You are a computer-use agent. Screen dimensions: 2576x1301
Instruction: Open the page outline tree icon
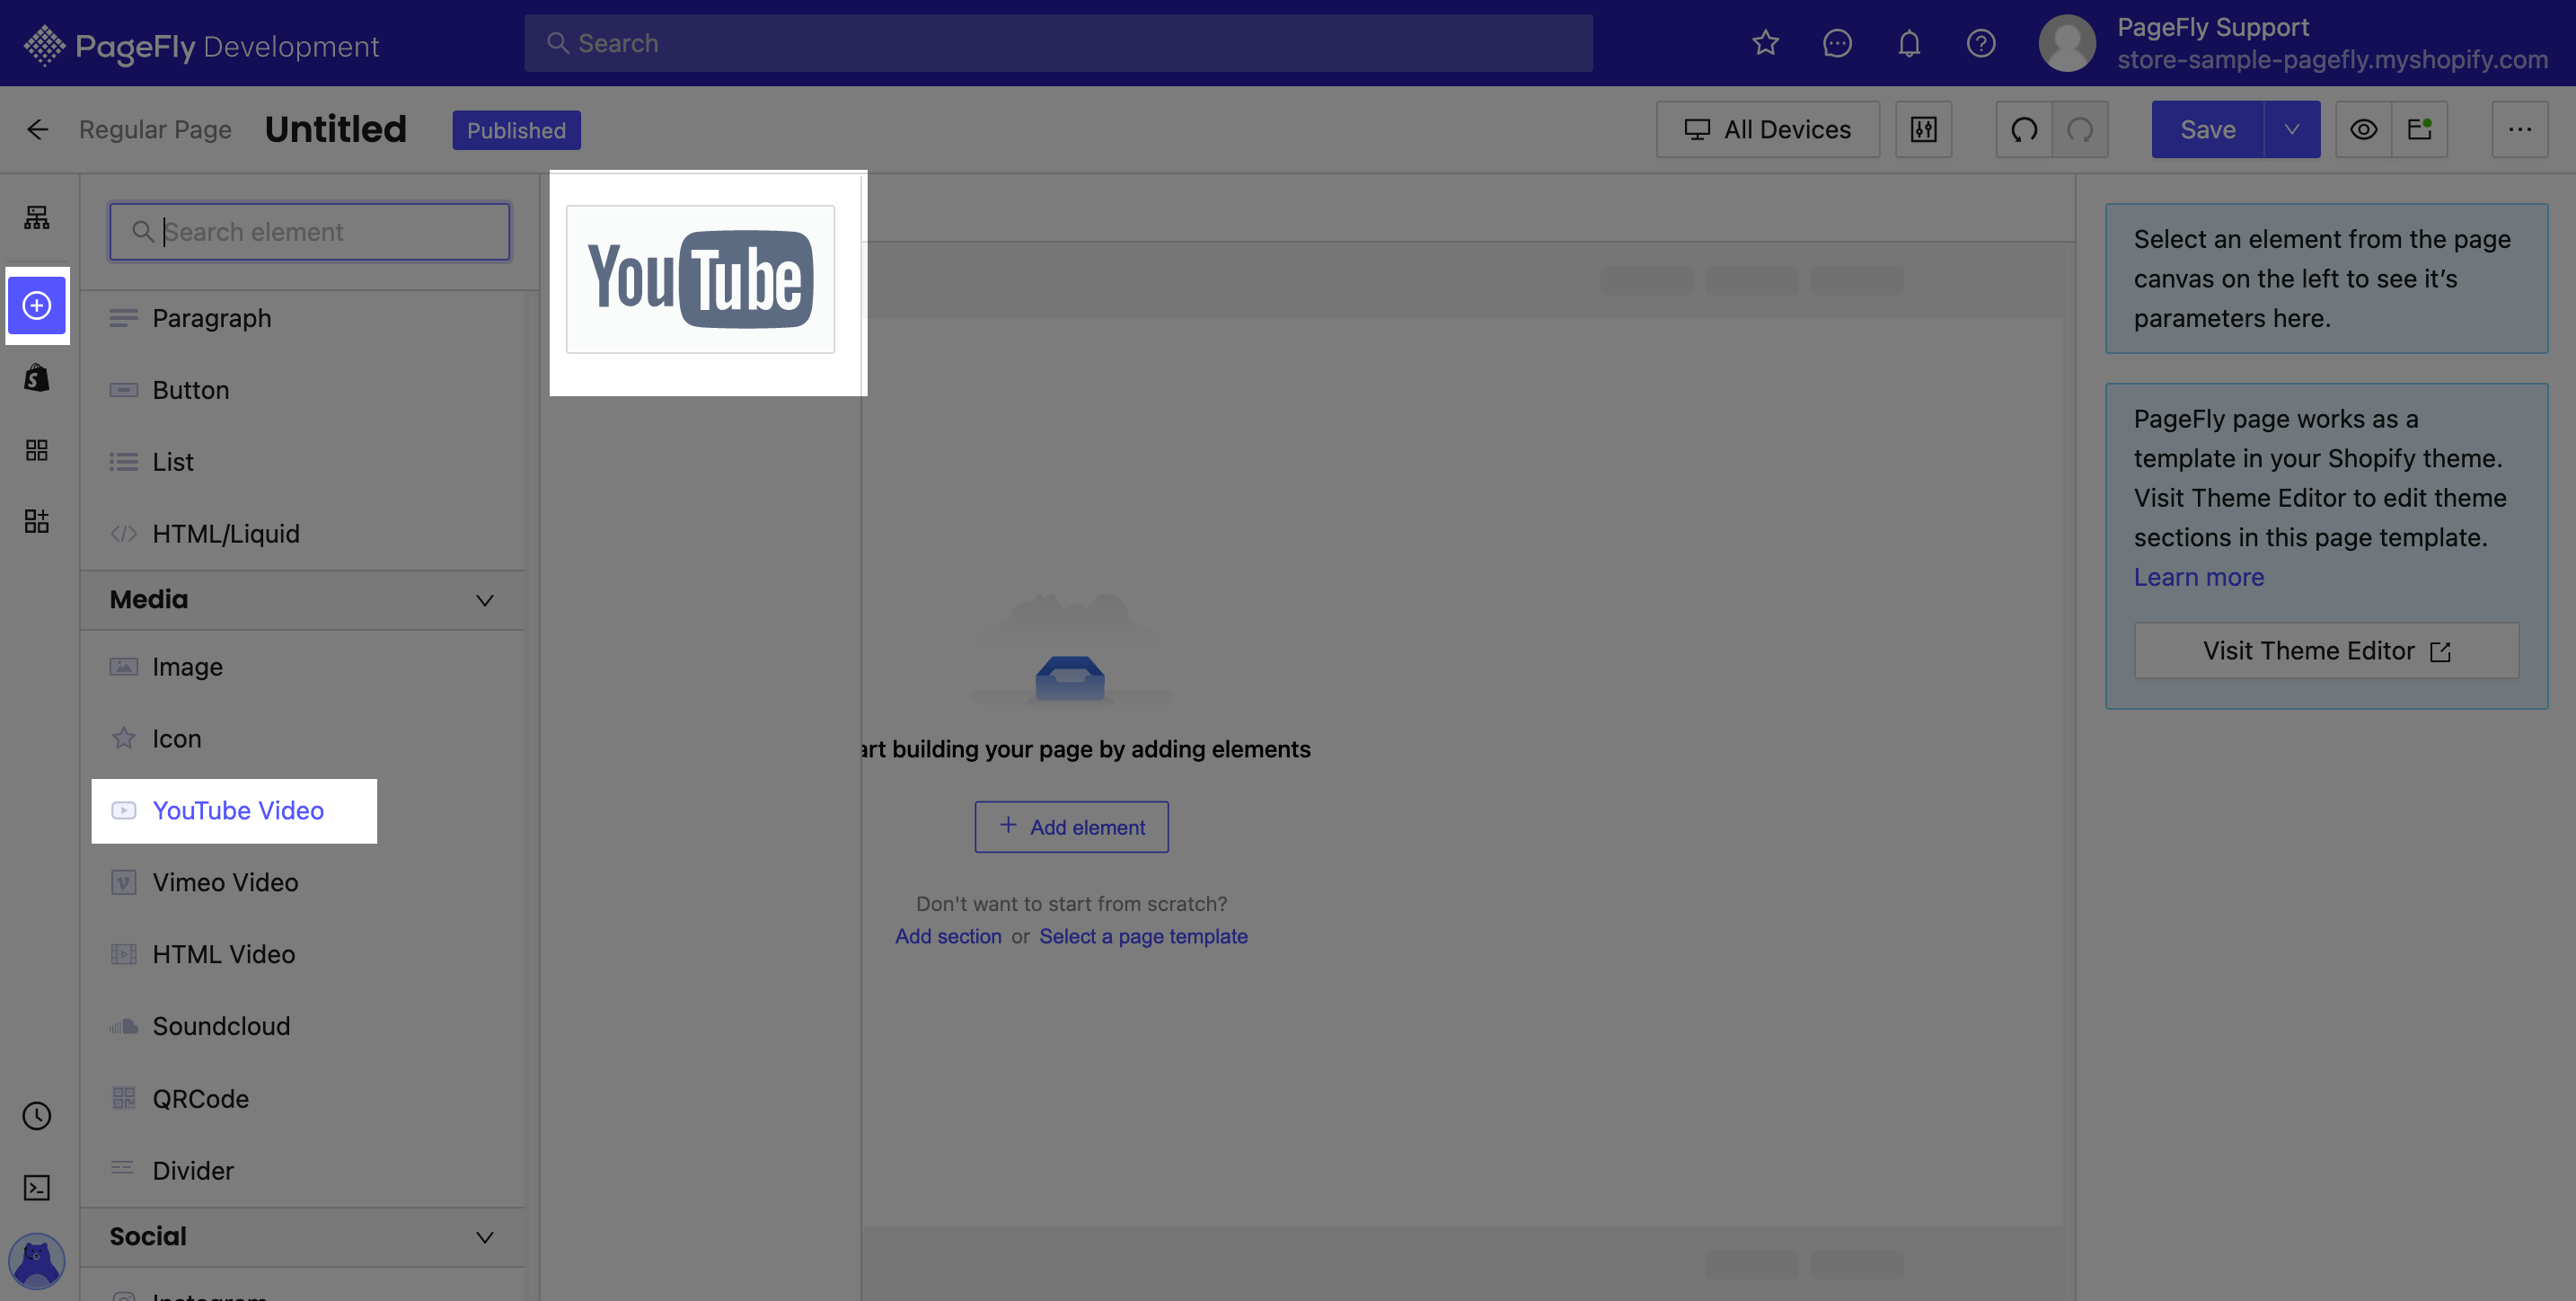click(x=37, y=217)
